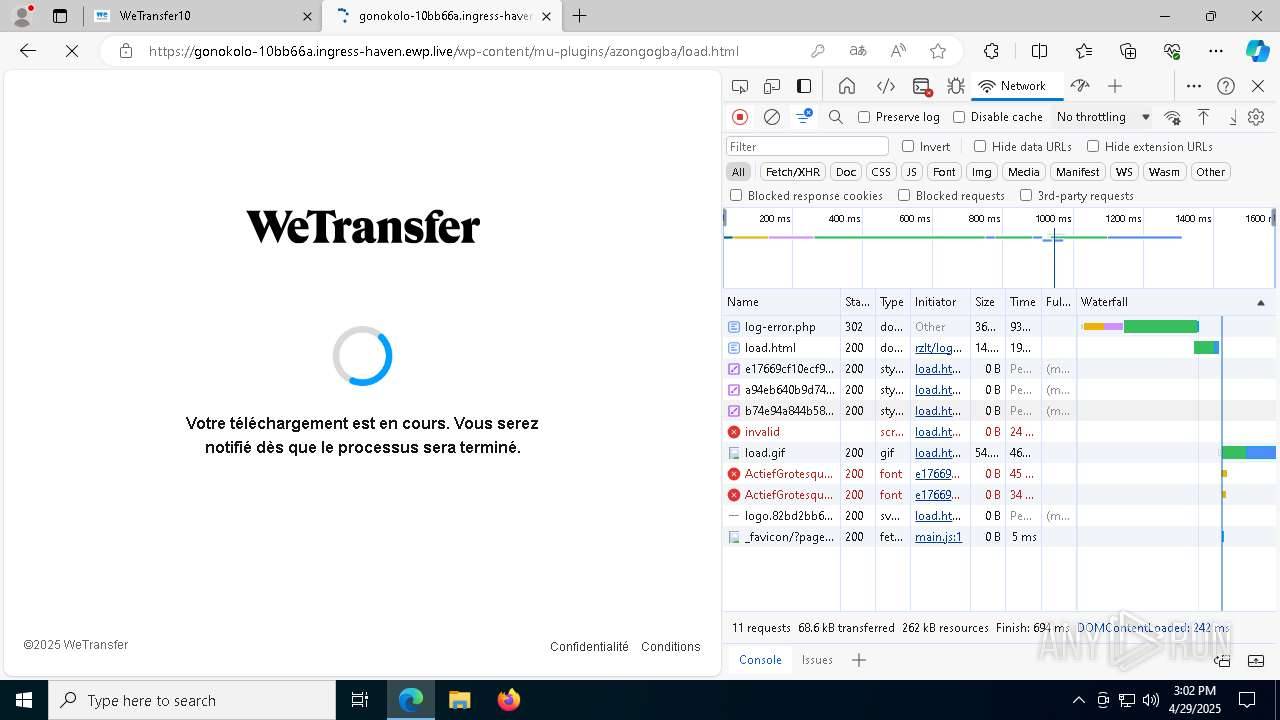The image size is (1280, 720).
Task: Open the Copilot icon in browser toolbar
Action: pyautogui.click(x=1257, y=51)
